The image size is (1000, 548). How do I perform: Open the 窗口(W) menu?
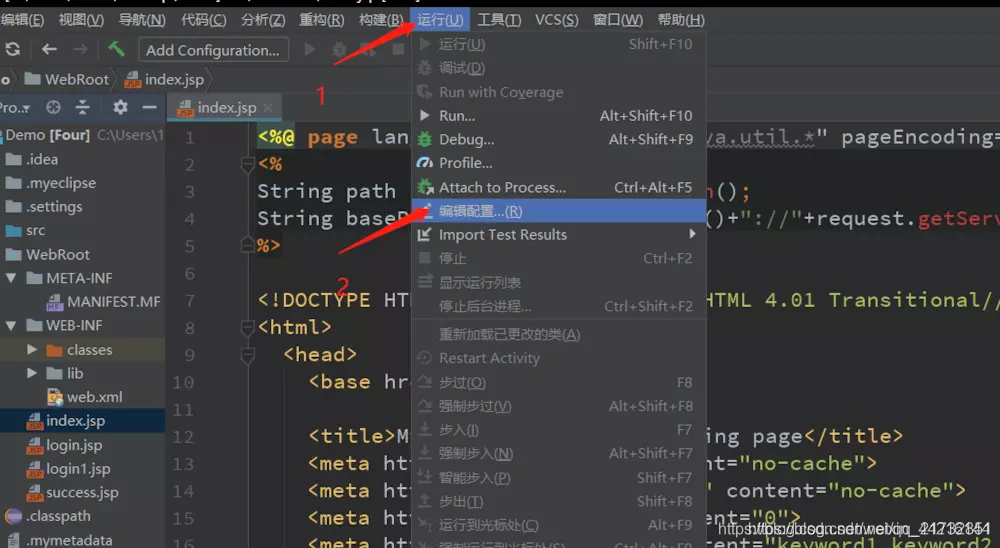(x=618, y=20)
